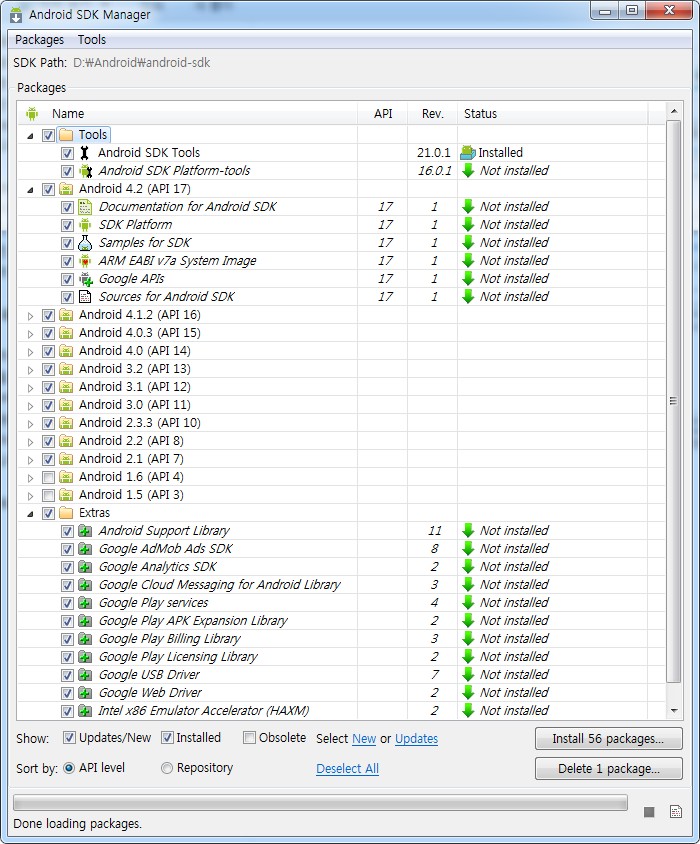
Task: Click the Sources for Android SDK icon
Action: (85, 297)
